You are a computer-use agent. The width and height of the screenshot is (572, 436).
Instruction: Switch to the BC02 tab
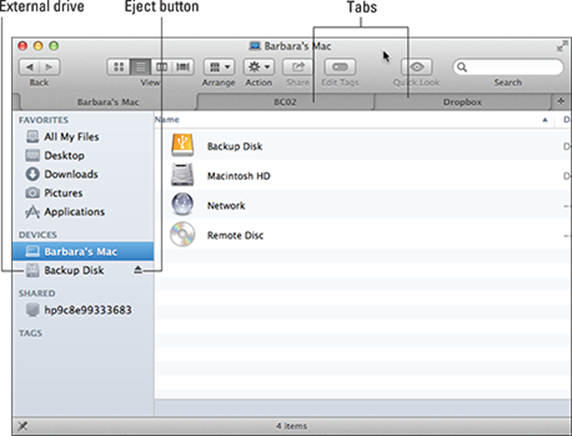pyautogui.click(x=285, y=102)
